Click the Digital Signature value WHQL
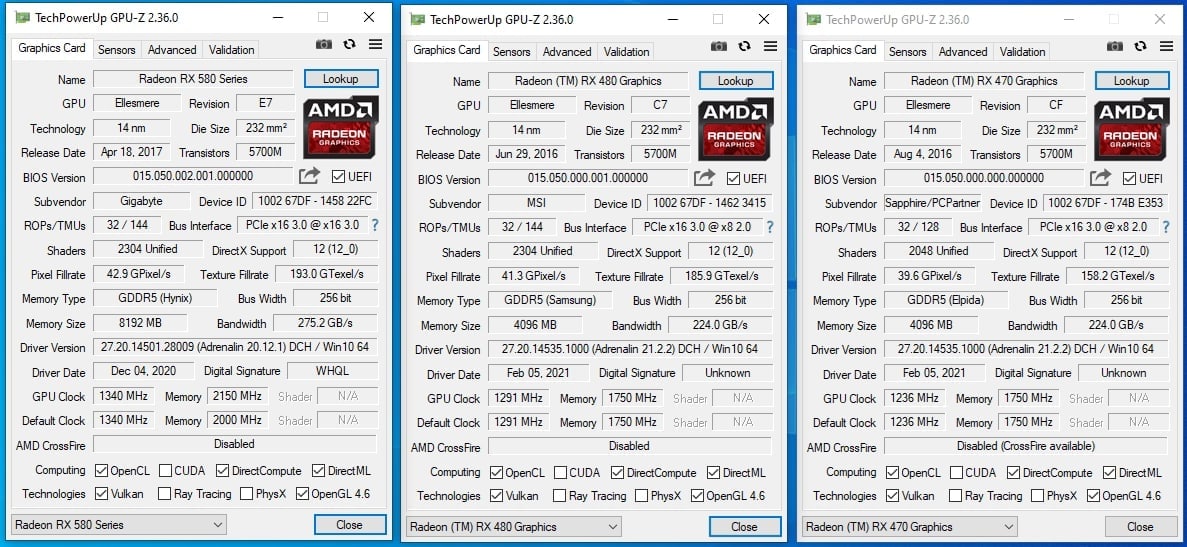 (332, 371)
